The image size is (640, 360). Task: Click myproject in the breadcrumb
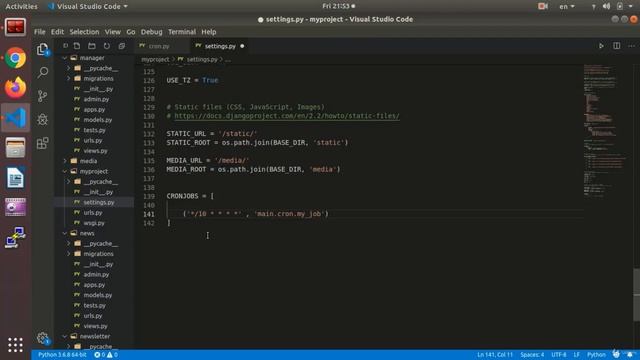155,60
